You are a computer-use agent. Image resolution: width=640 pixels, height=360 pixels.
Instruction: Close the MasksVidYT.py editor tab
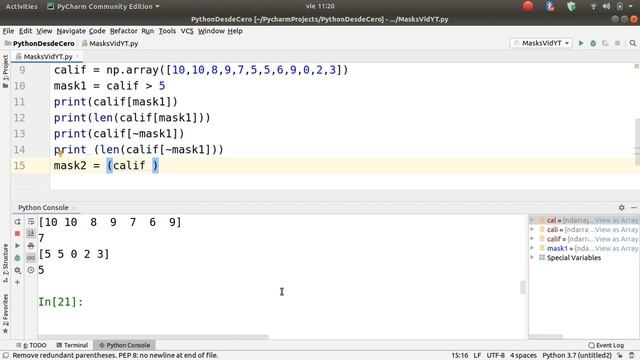tap(77, 56)
